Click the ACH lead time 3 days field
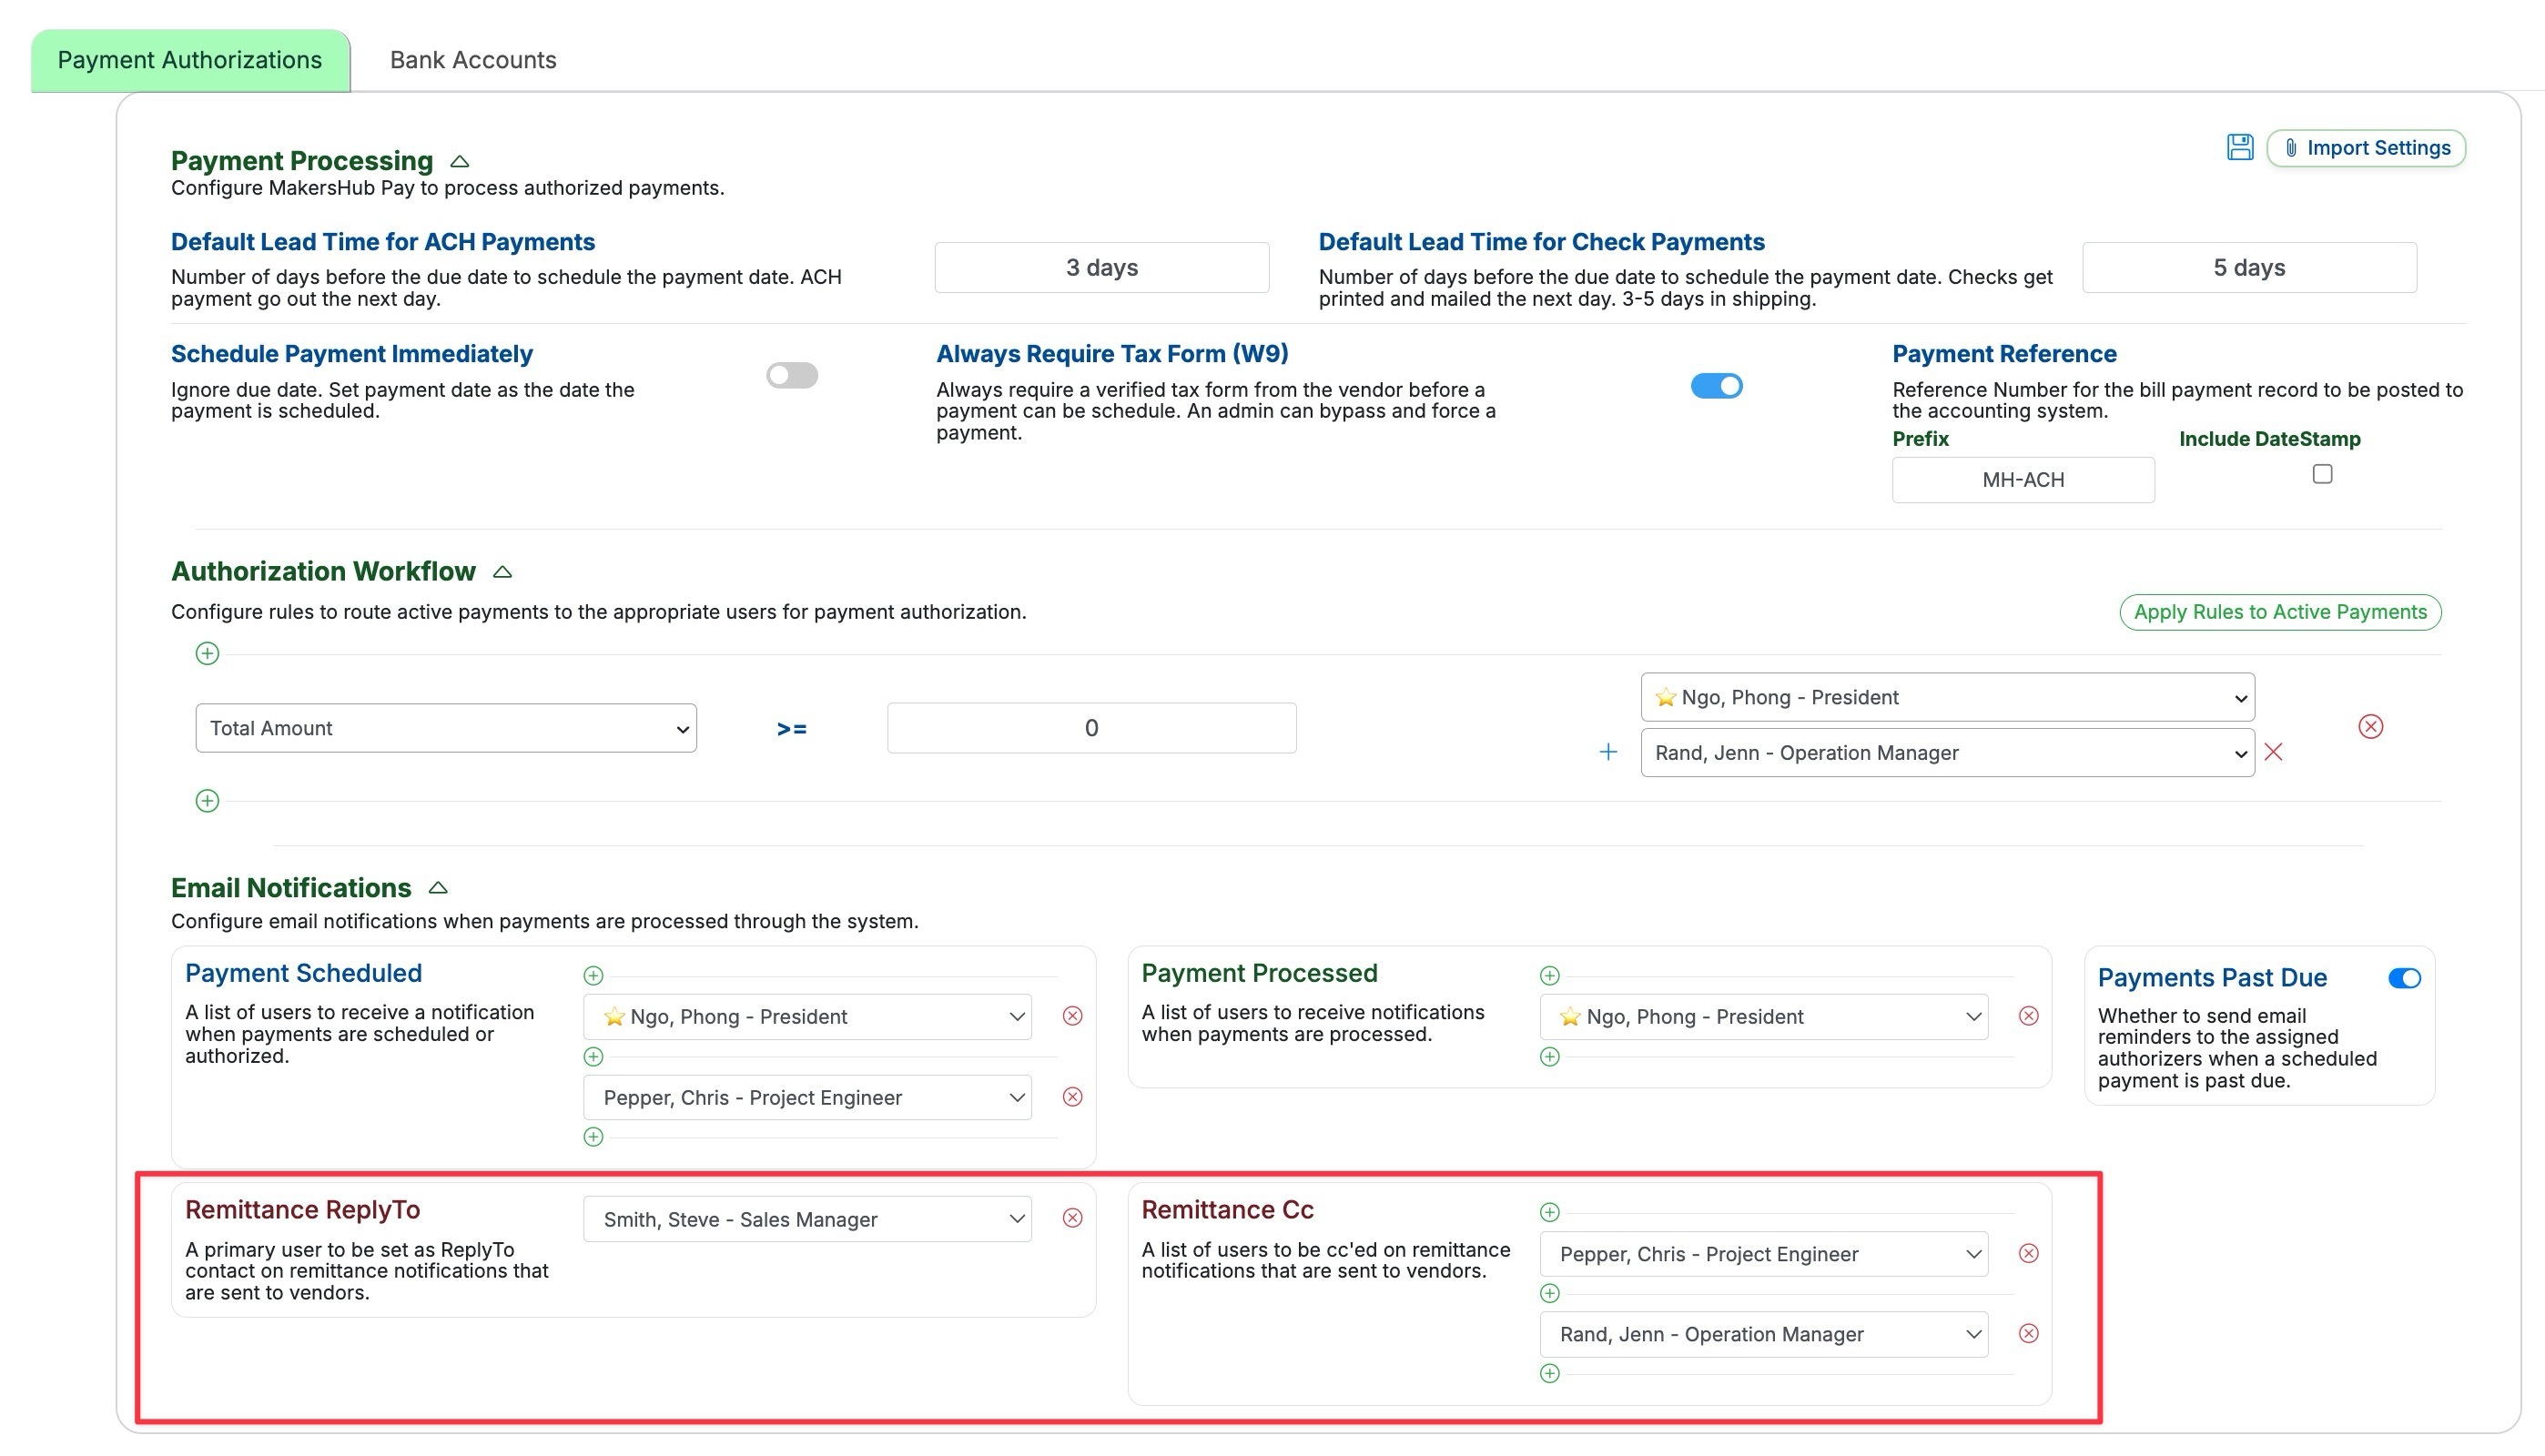The width and height of the screenshot is (2545, 1456). point(1101,268)
